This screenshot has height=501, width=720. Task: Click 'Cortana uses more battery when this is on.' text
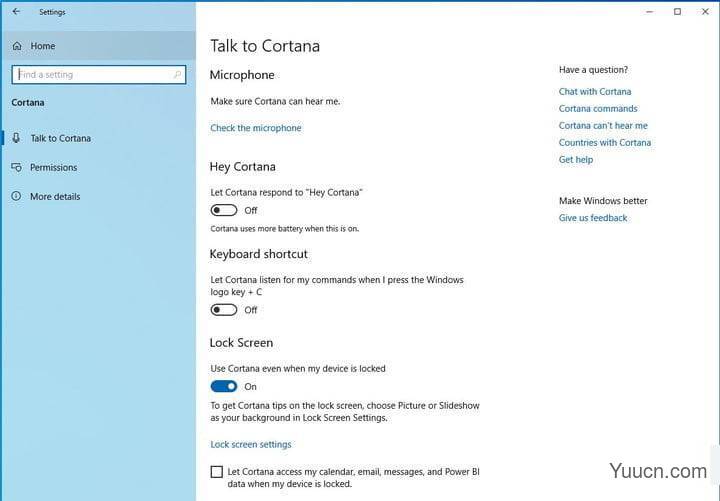(x=285, y=229)
